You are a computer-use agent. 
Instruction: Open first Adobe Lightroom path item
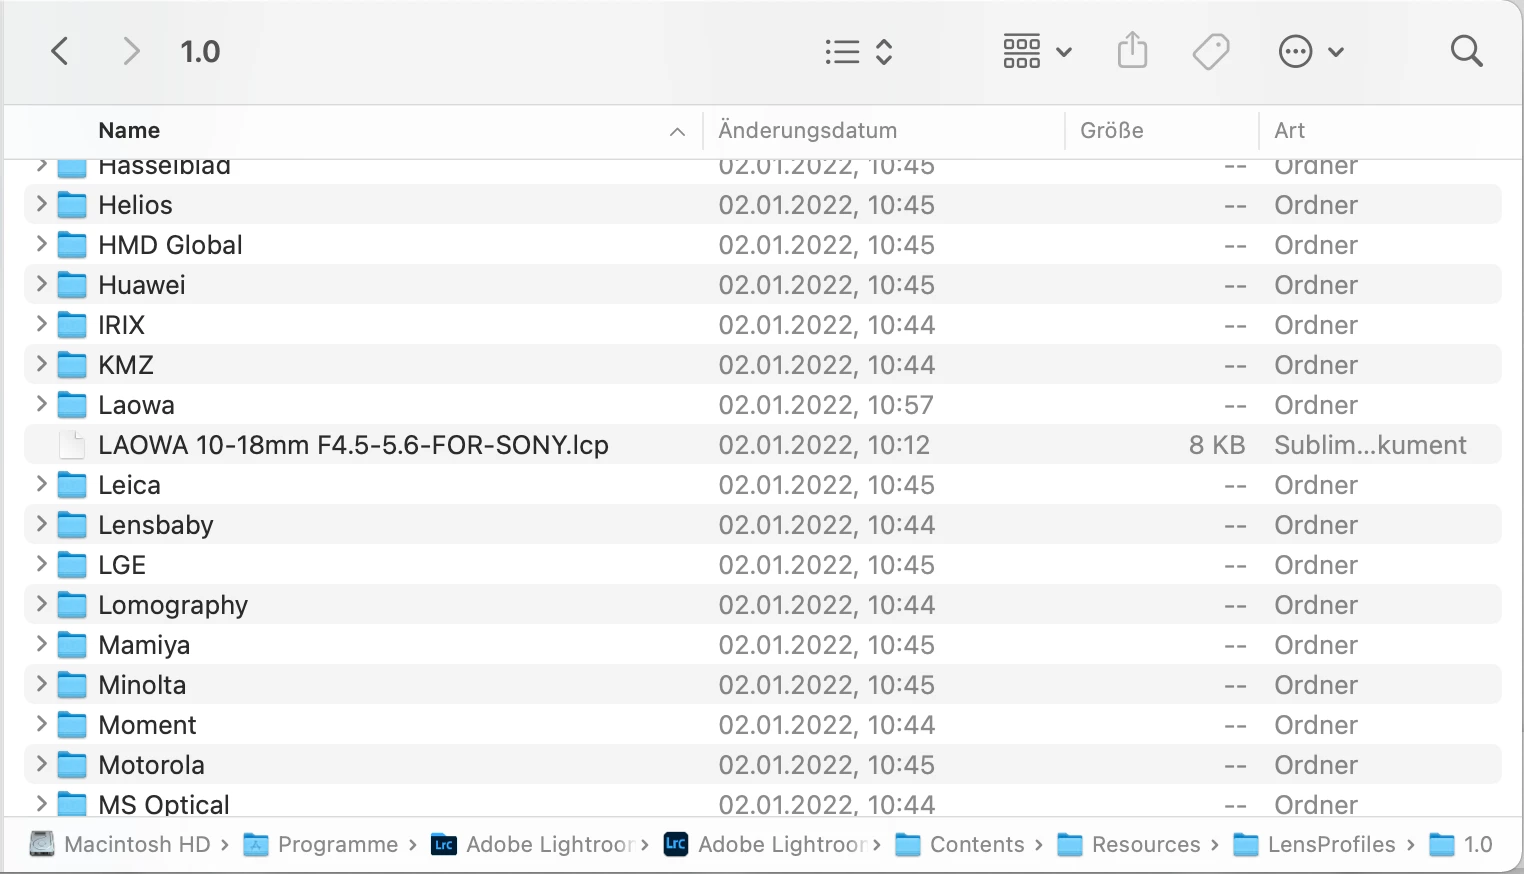coord(533,845)
